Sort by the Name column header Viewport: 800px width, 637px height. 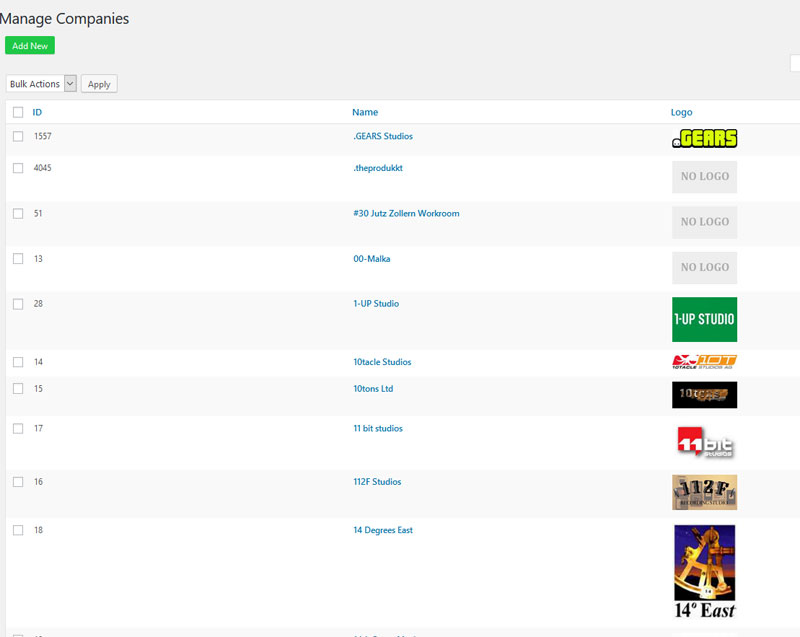[365, 112]
